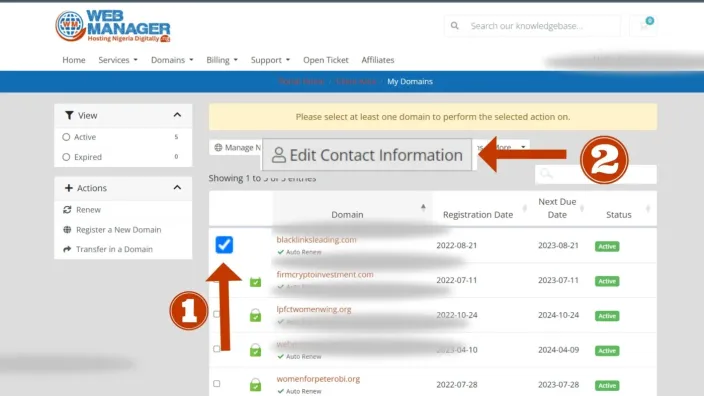The width and height of the screenshot is (704, 396).
Task: Click the Manage Nameservers button
Action: click(x=236, y=147)
